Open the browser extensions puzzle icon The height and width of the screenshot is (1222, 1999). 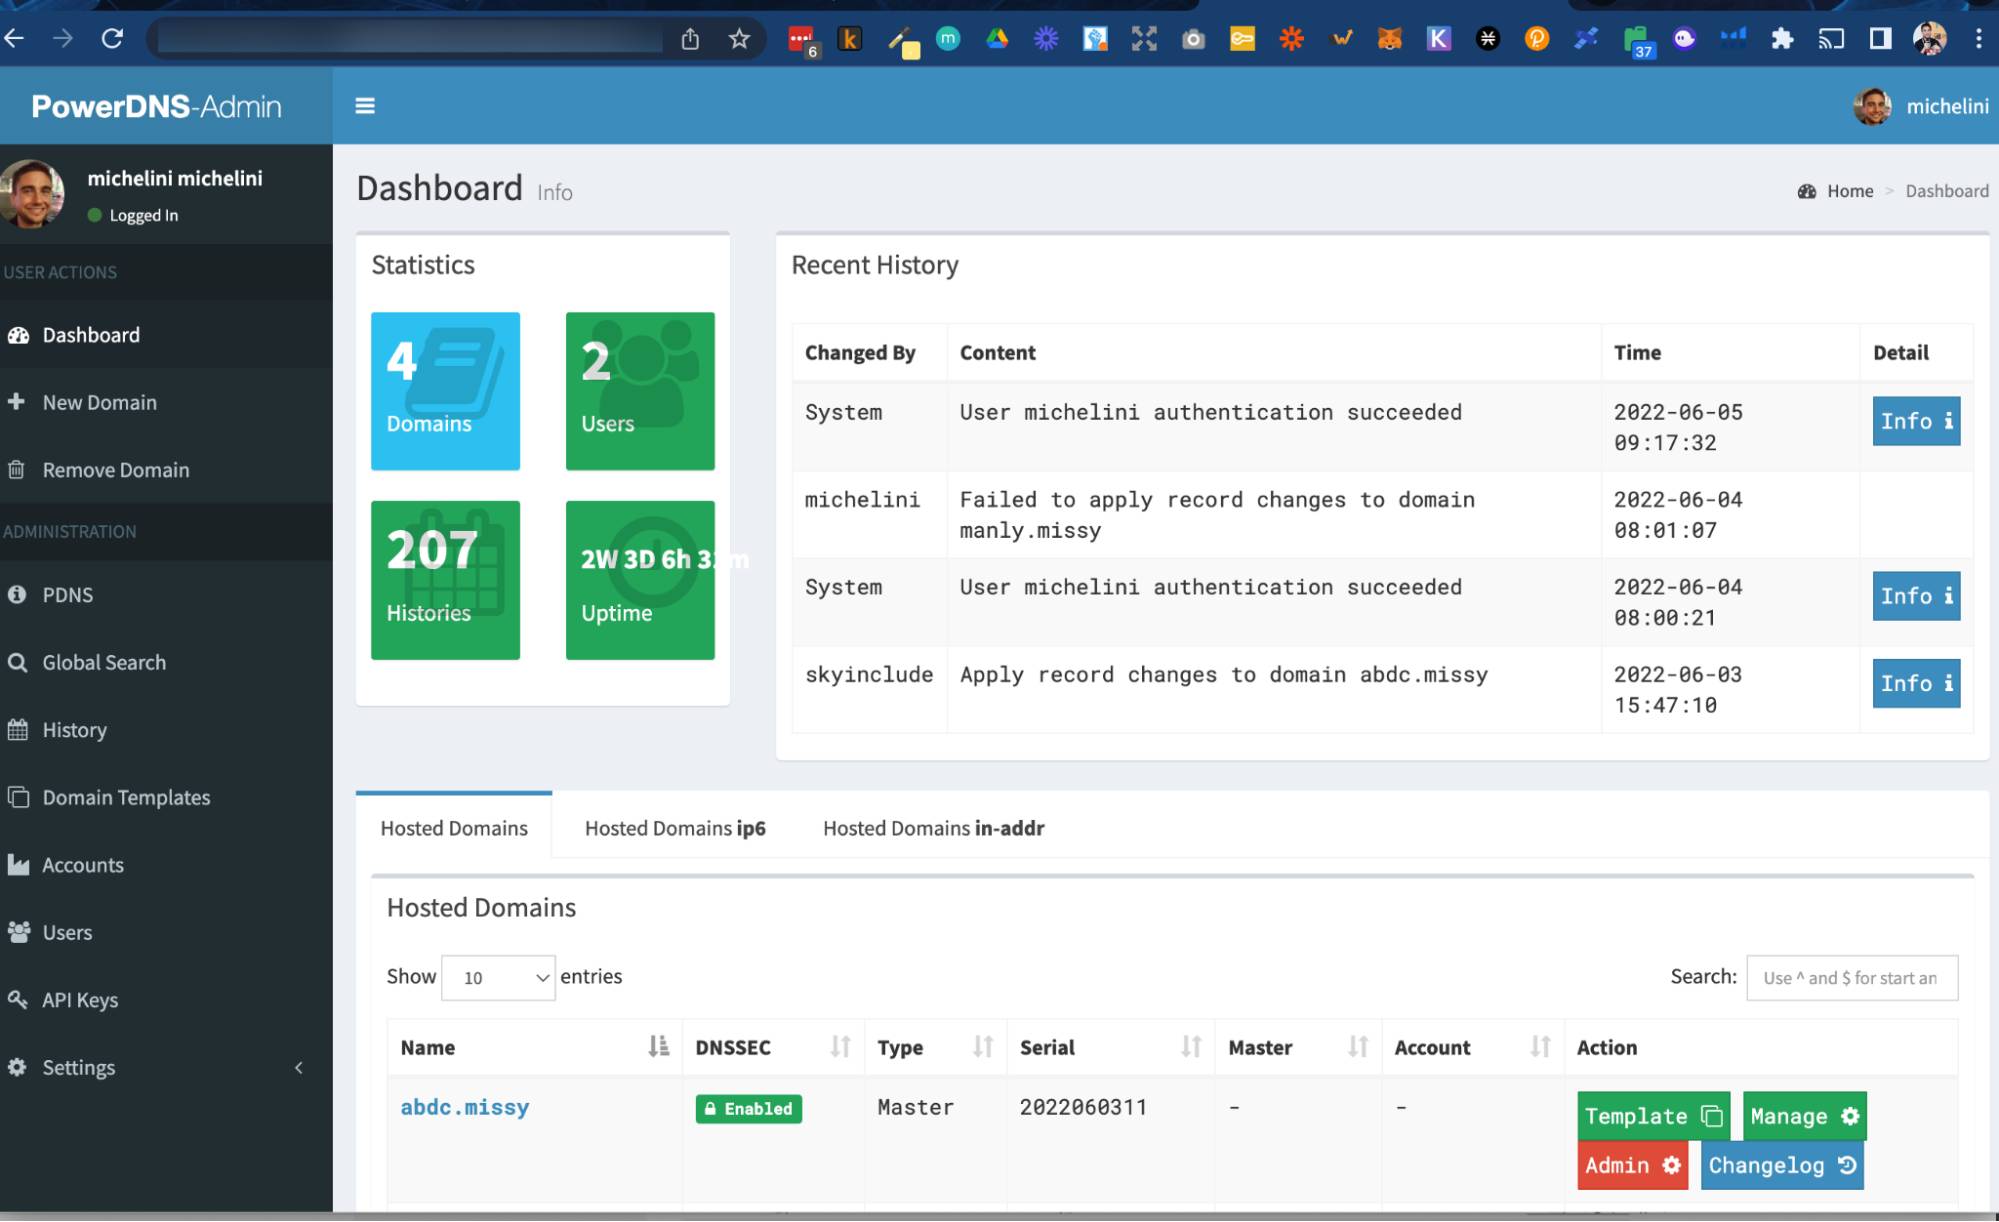pos(1782,39)
